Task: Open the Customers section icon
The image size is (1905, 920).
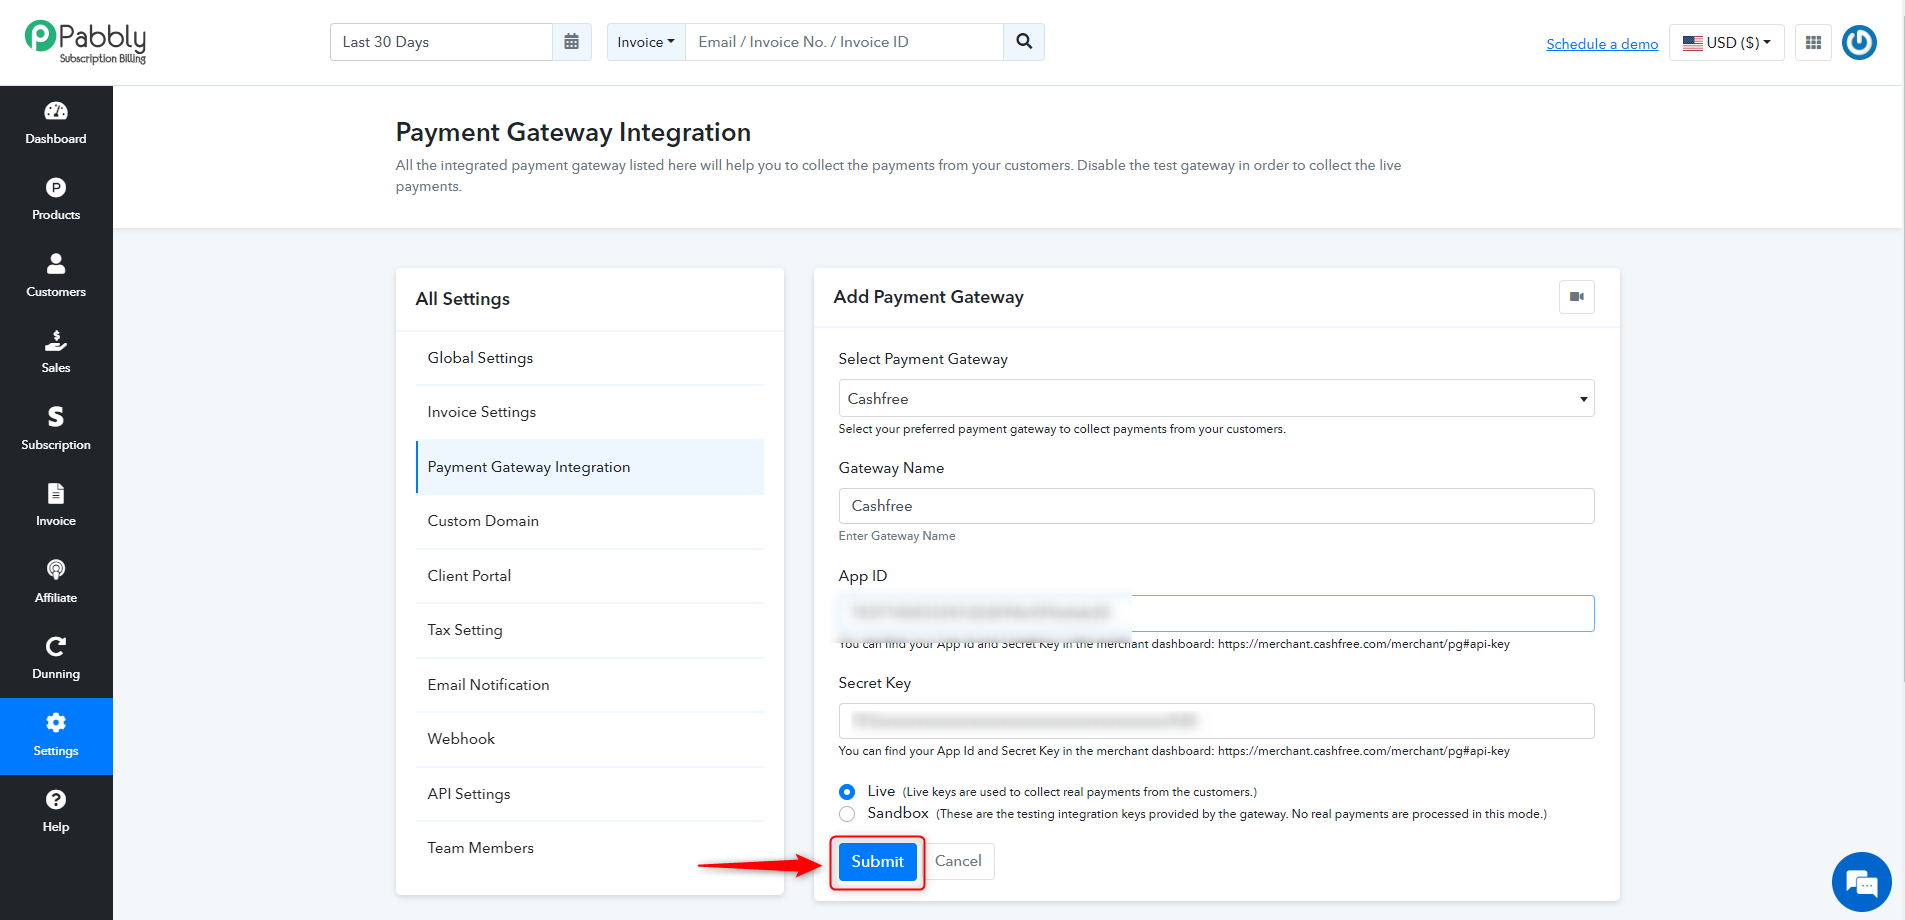Action: (56, 264)
